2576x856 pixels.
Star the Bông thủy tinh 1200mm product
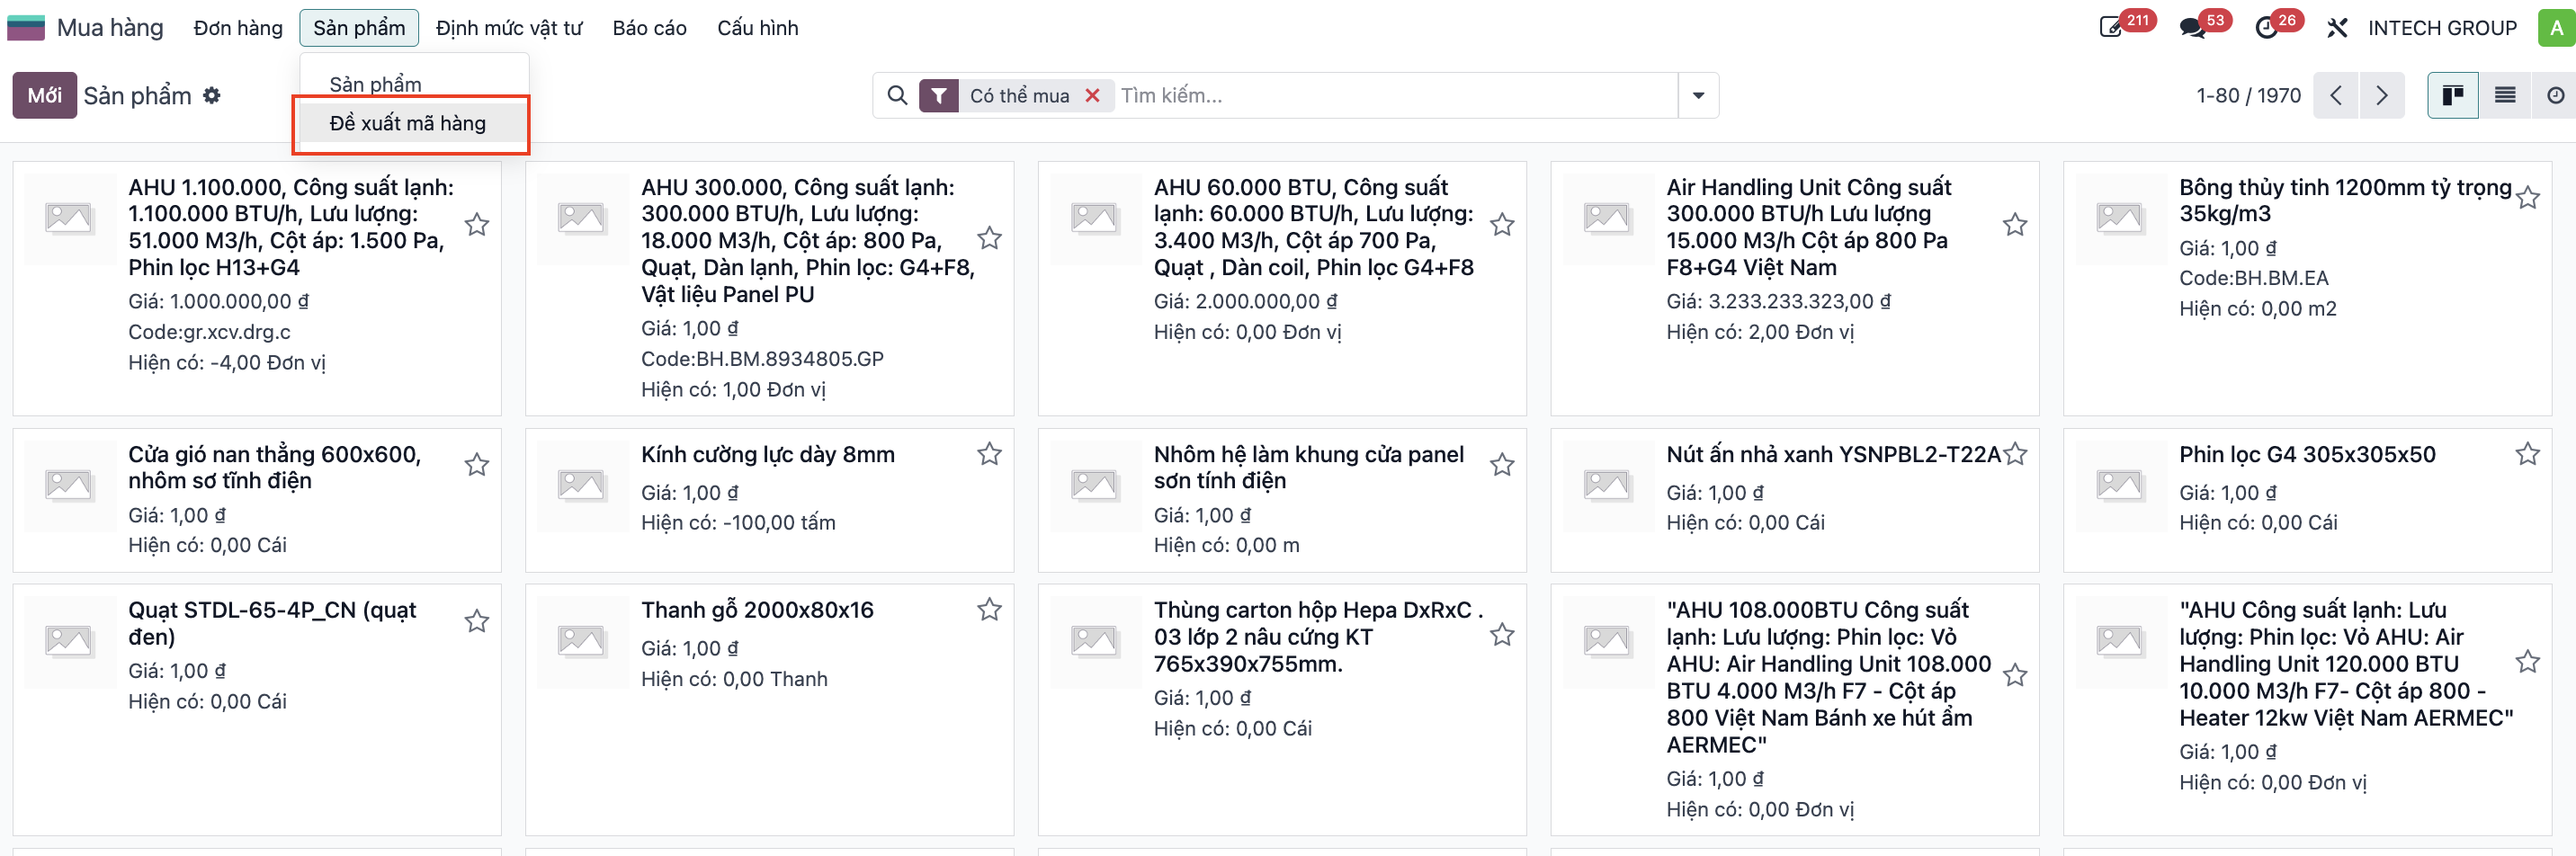2527,198
